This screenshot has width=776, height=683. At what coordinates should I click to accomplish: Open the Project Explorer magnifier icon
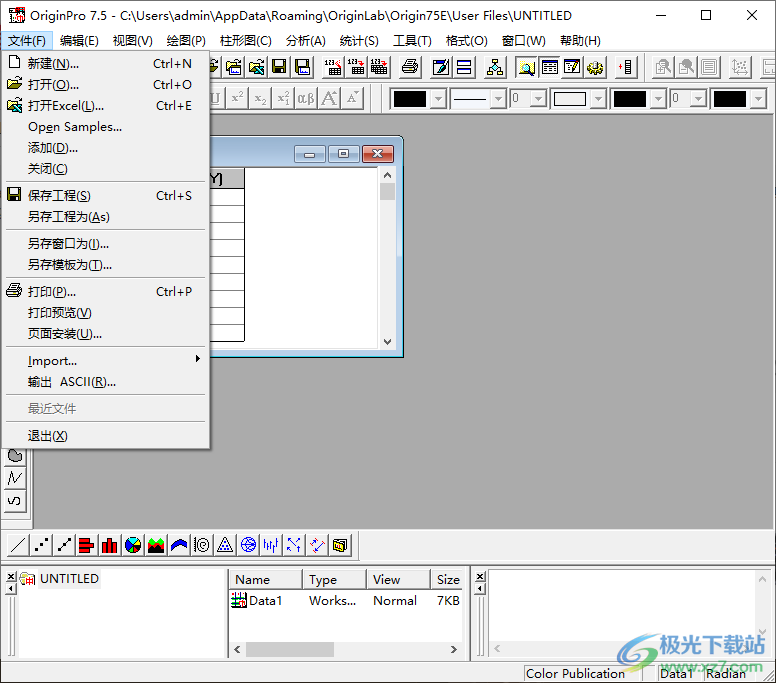coord(527,67)
